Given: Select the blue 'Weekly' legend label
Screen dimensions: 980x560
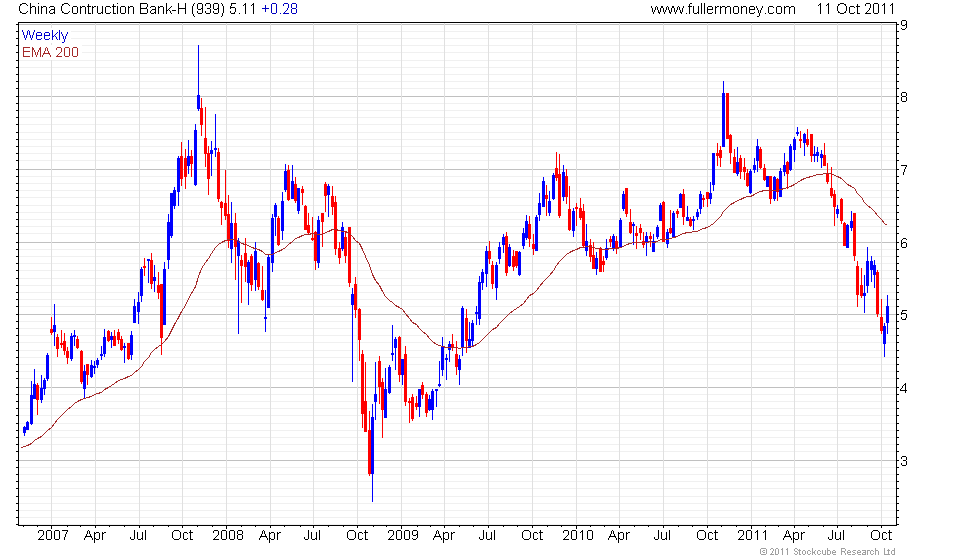Looking at the screenshot, I should (x=44, y=36).
